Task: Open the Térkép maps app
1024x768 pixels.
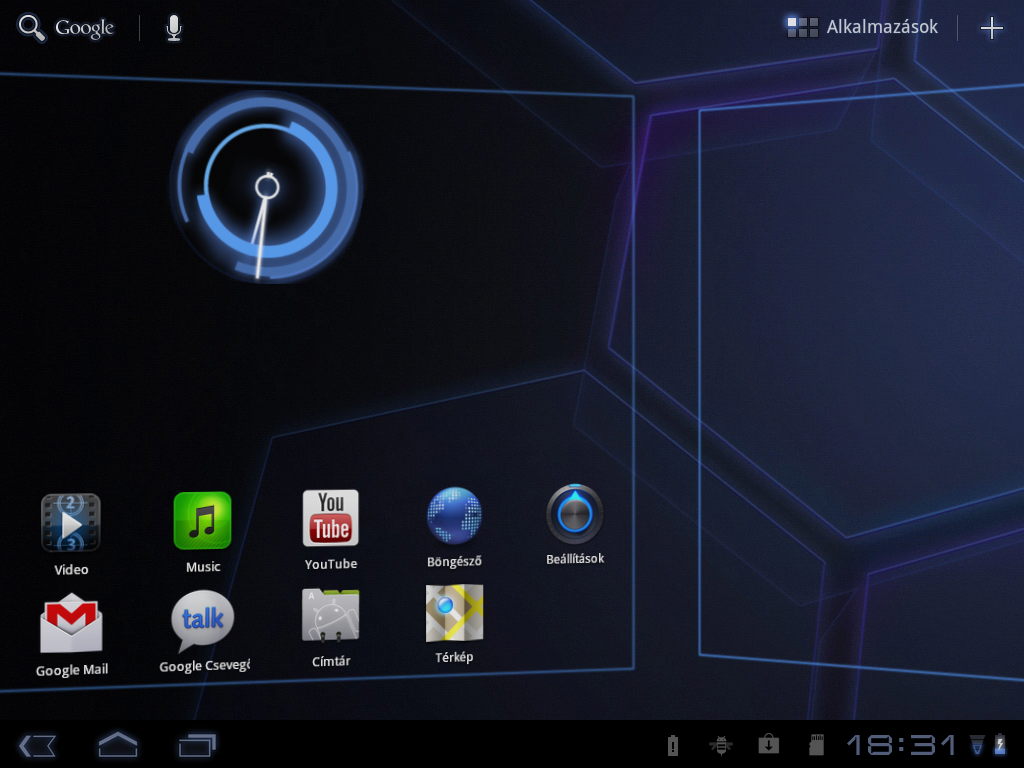Action: 454,624
